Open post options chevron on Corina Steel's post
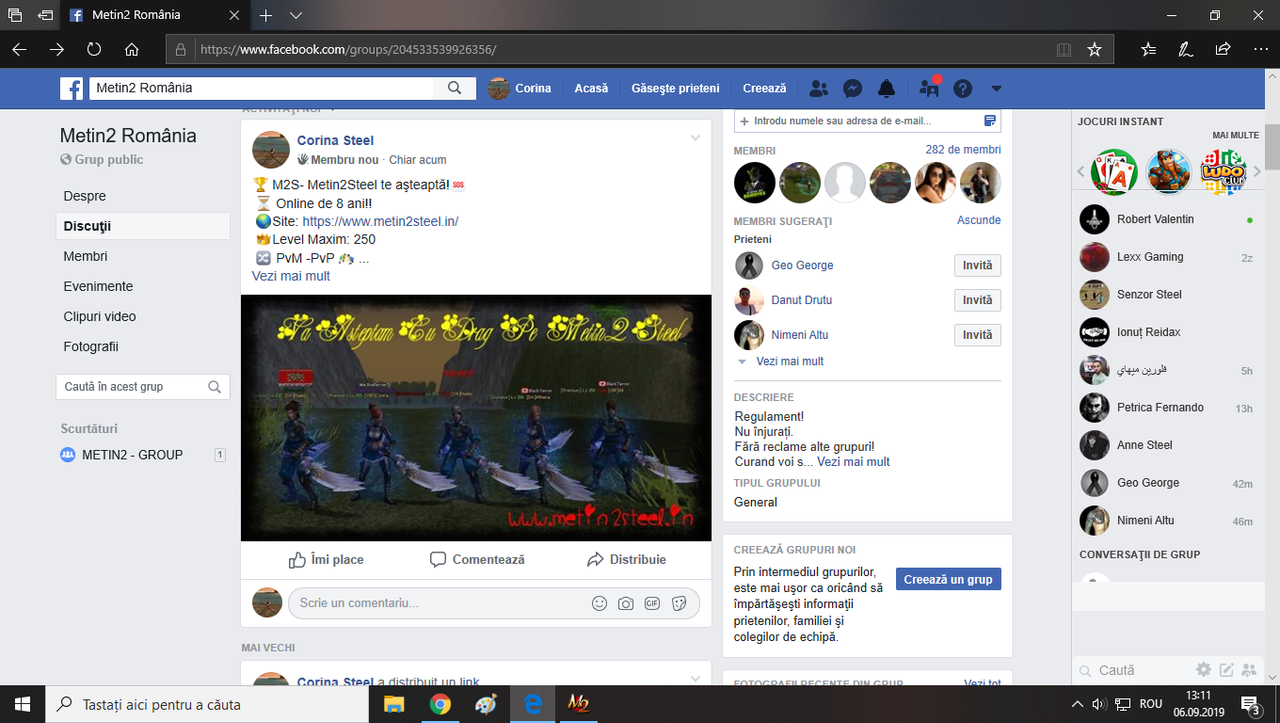Image resolution: width=1280 pixels, height=723 pixels. (695, 139)
